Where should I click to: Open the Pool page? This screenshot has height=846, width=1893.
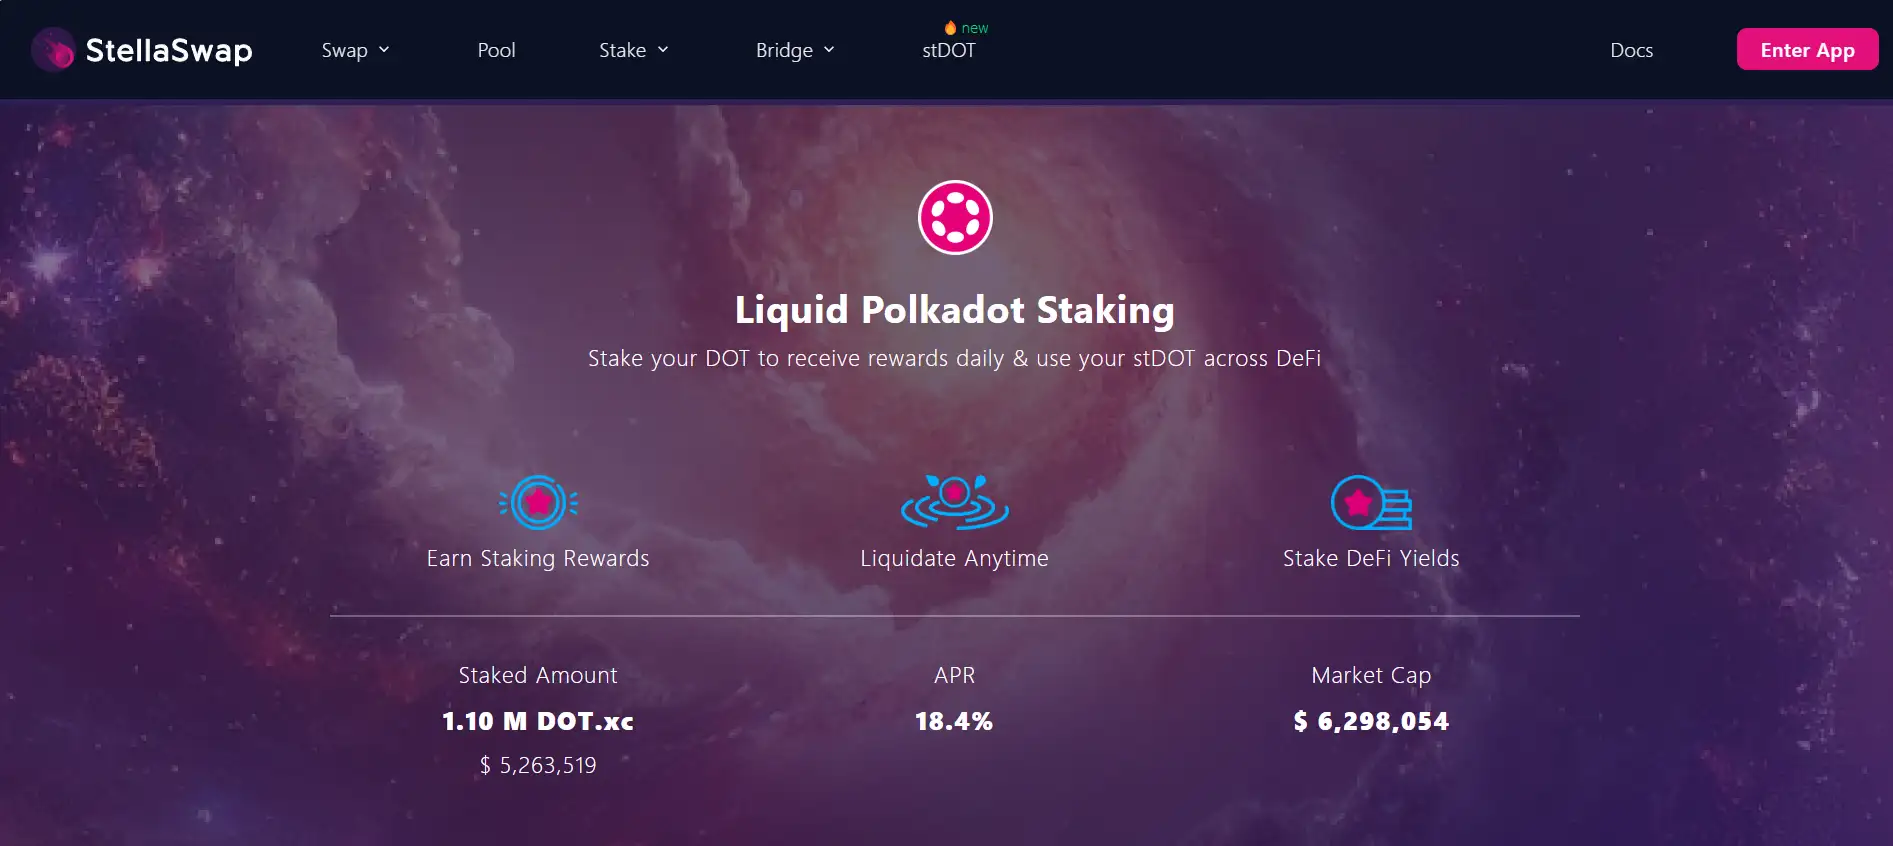coord(496,50)
